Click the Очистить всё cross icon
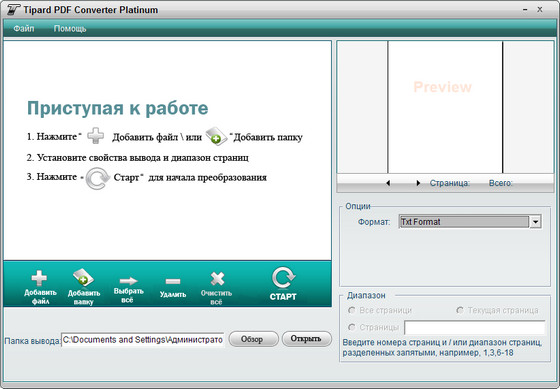This screenshot has height=389, width=560. click(x=217, y=279)
